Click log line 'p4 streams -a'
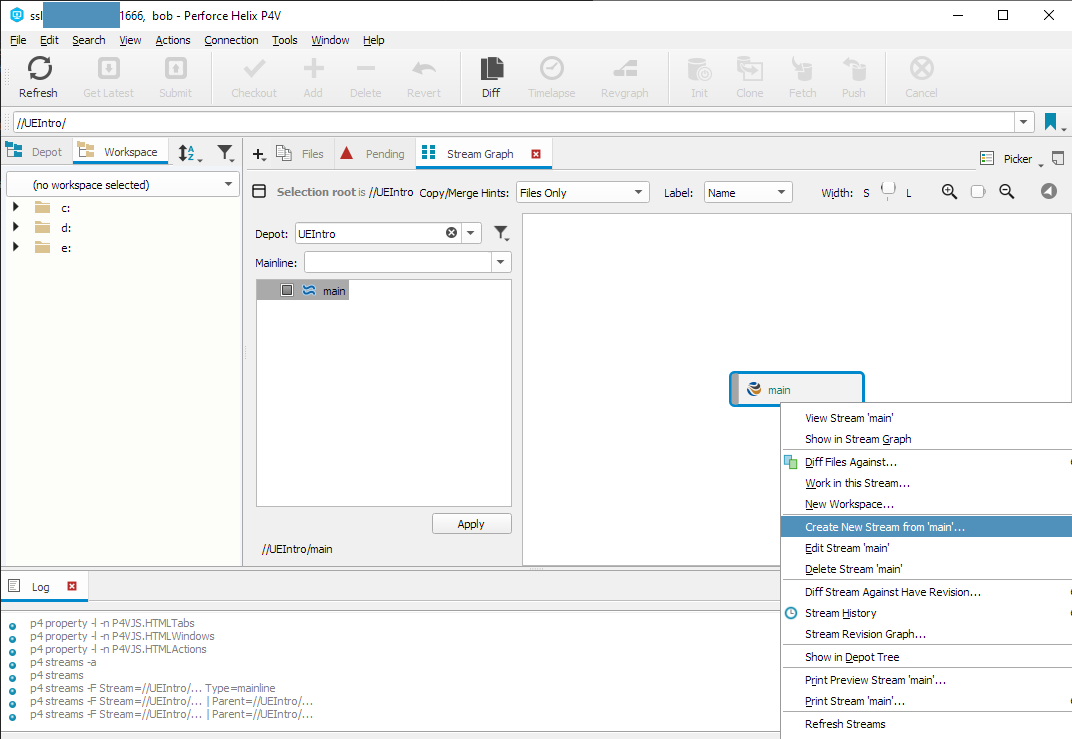 click(63, 662)
